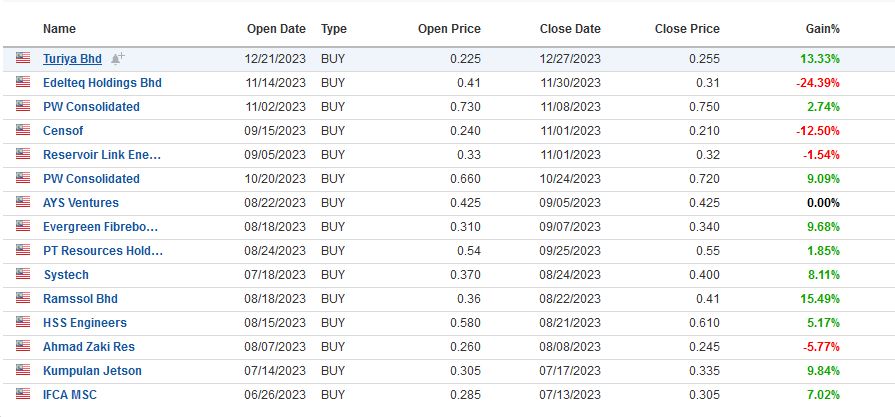This screenshot has width=895, height=417.
Task: Open the Edelteq Holdings Bhd link
Action: (102, 83)
